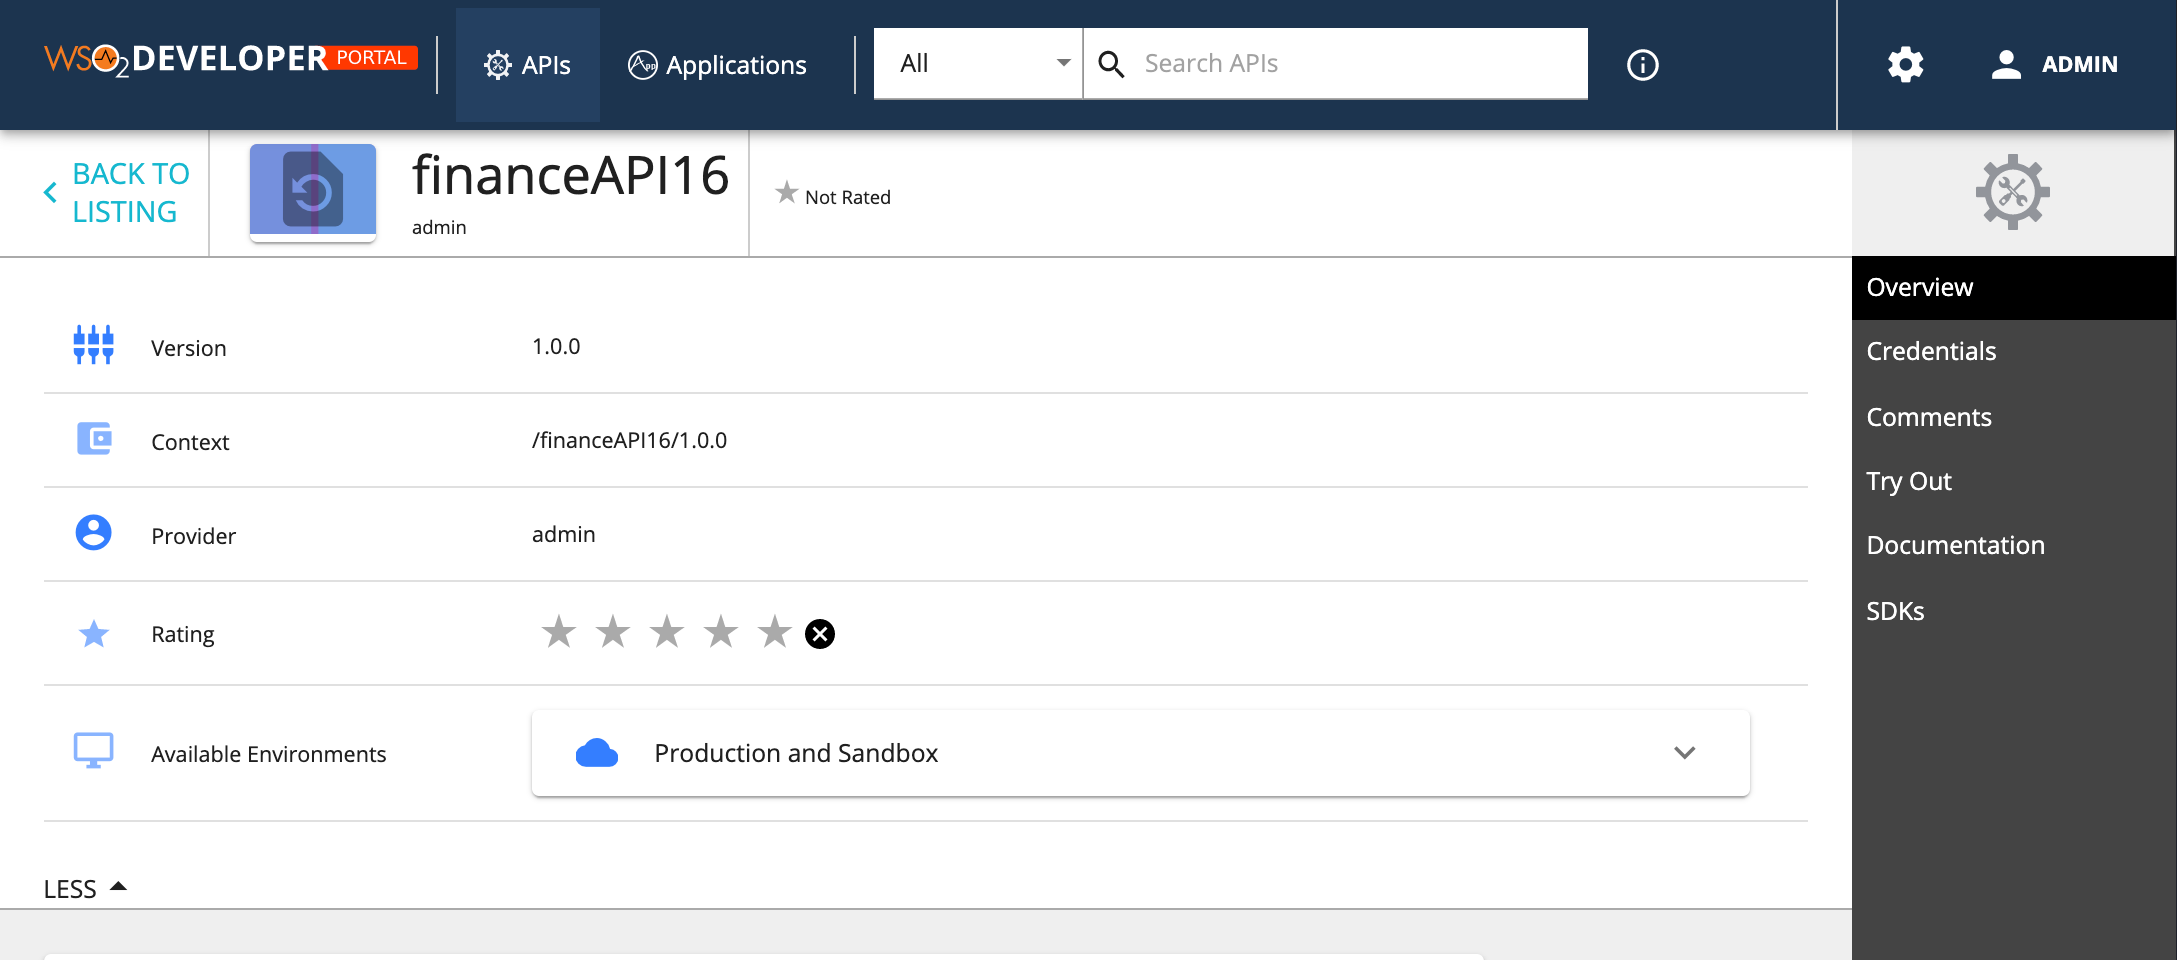Image resolution: width=2177 pixels, height=960 pixels.
Task: Select Credentials in the side menu
Action: pyautogui.click(x=2013, y=351)
